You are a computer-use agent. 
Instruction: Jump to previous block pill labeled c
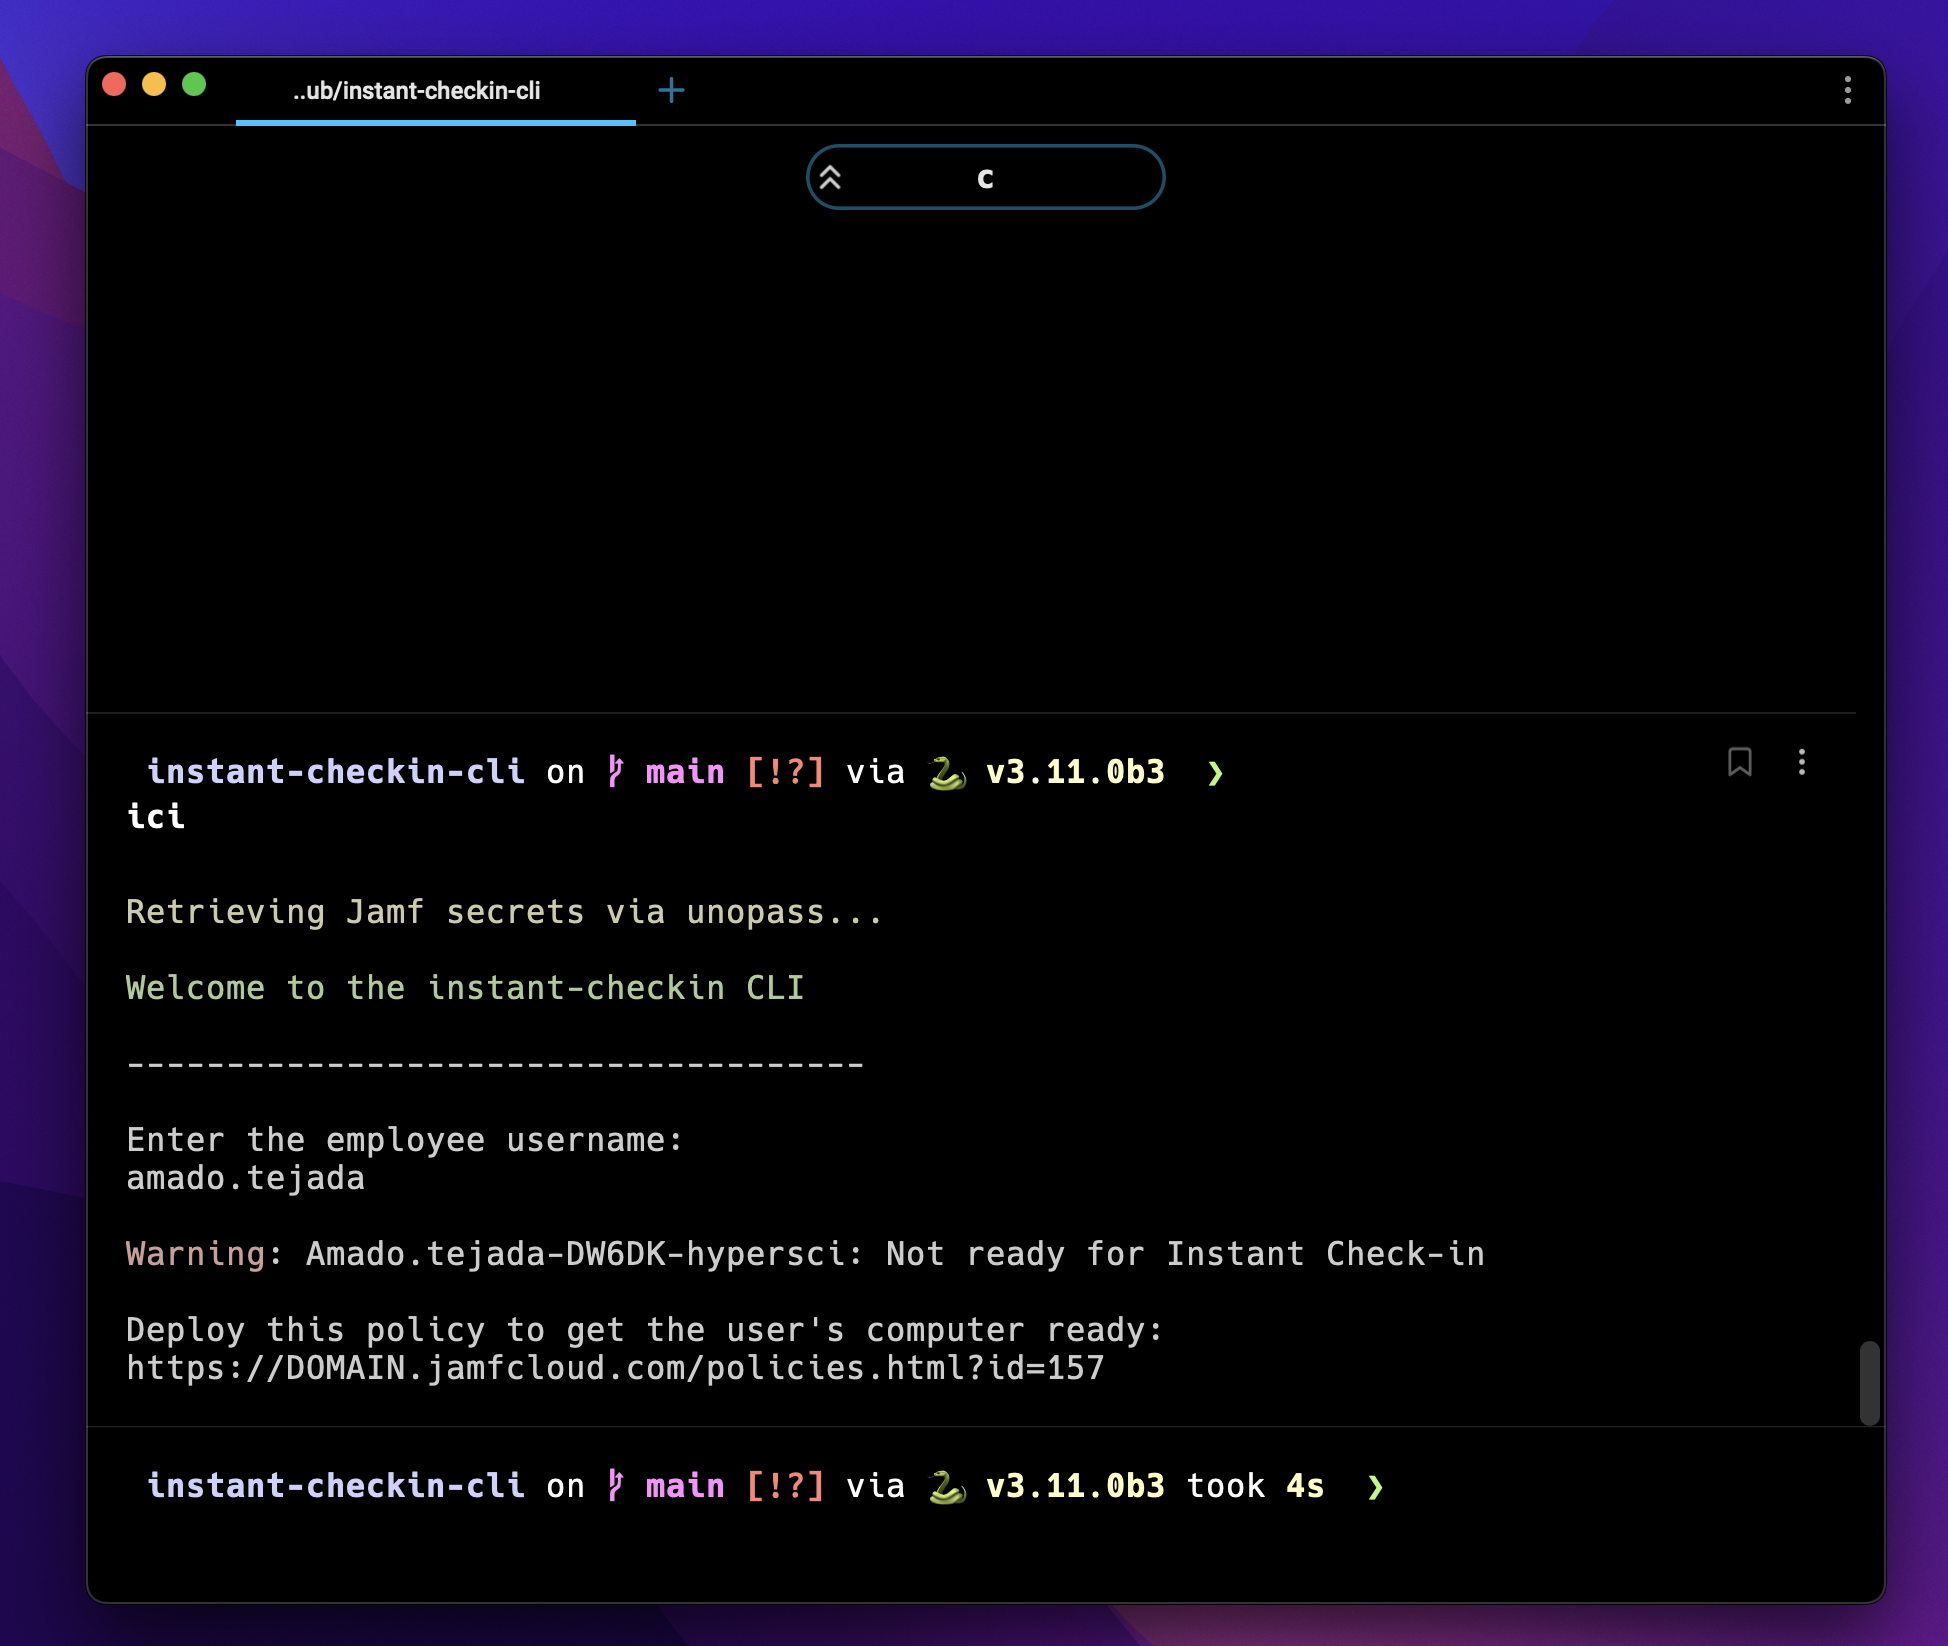pos(985,178)
